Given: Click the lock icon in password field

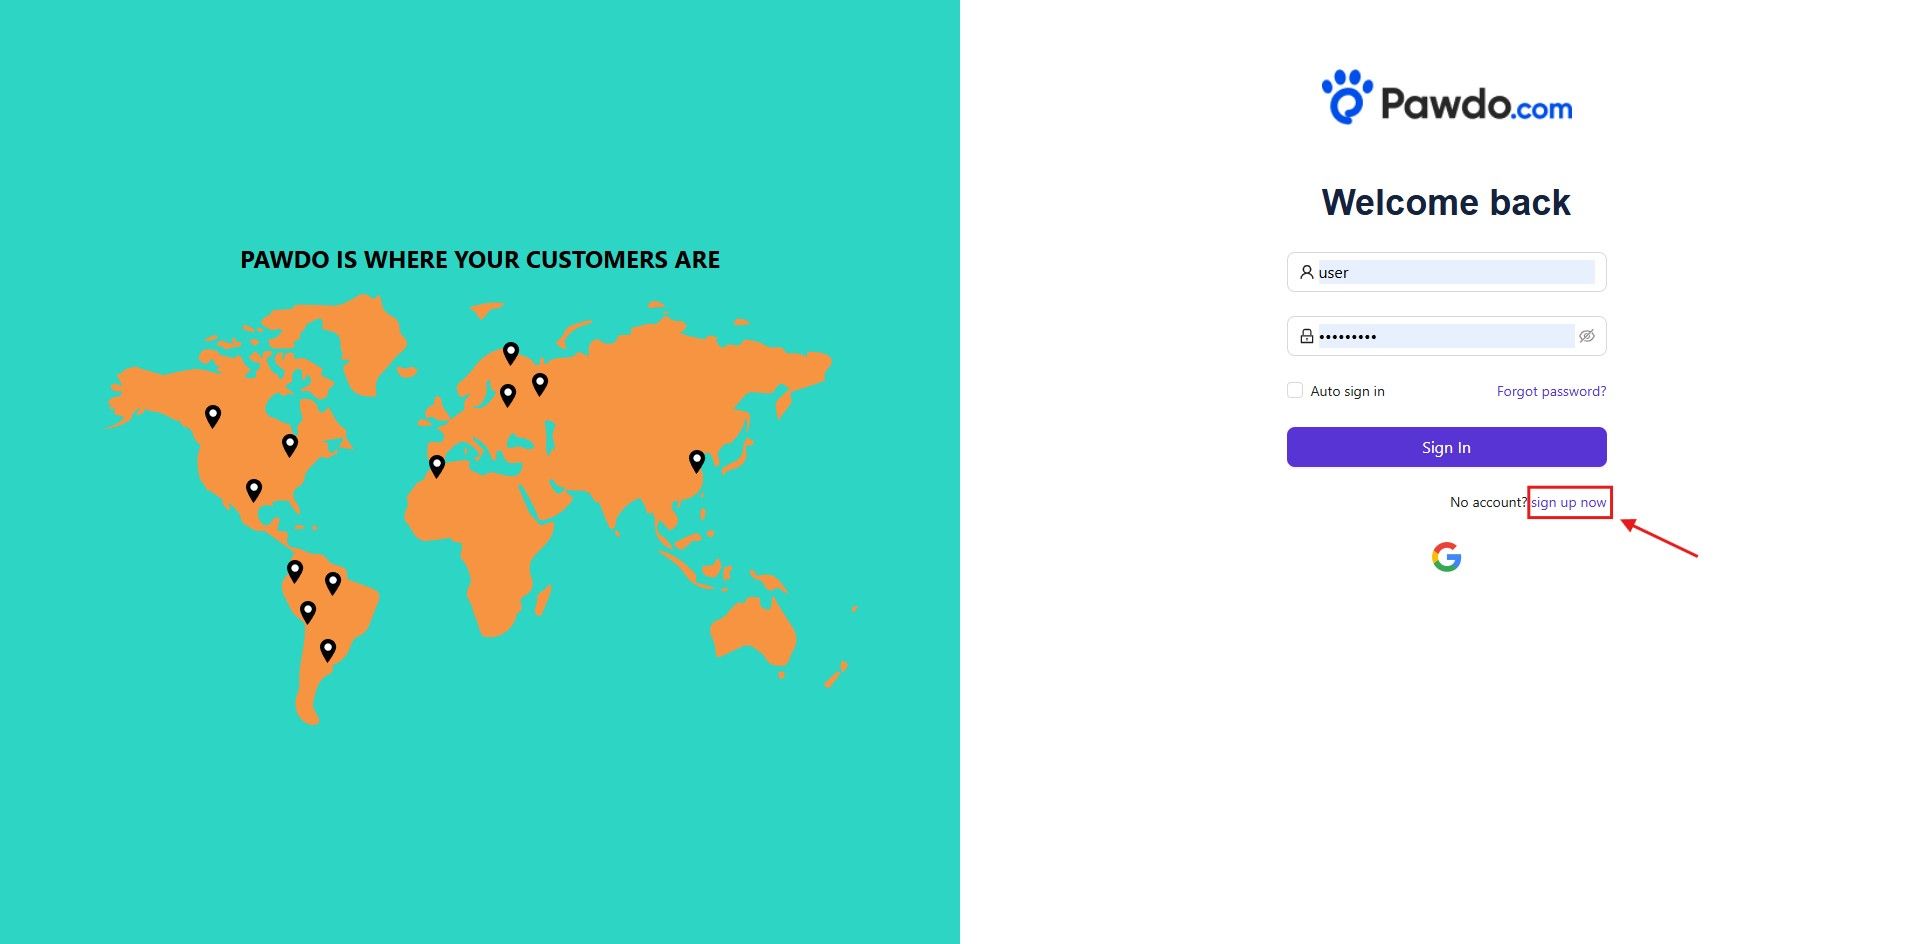Looking at the screenshot, I should coord(1306,336).
